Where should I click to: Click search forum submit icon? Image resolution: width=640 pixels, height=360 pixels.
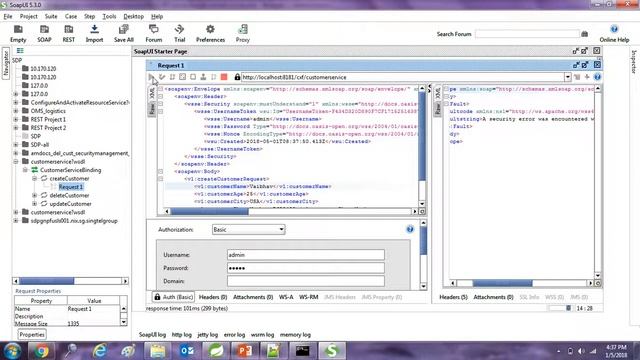click(x=584, y=34)
